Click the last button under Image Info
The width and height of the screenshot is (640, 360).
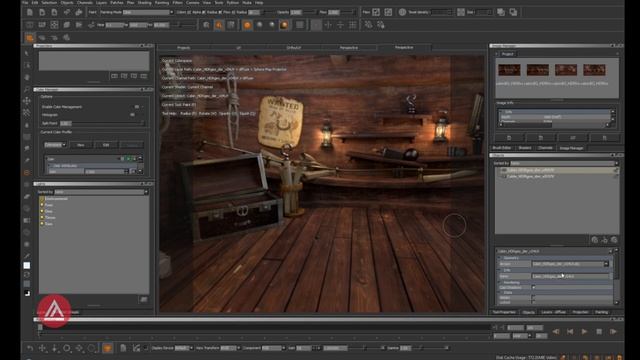point(604,138)
